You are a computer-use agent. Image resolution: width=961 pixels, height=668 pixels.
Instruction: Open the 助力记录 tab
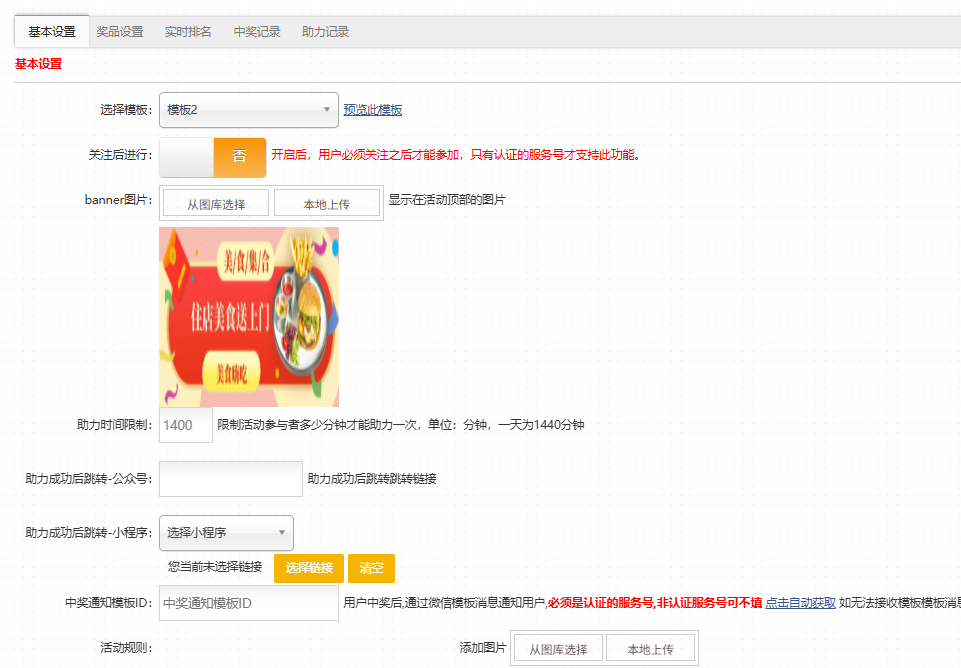[325, 32]
